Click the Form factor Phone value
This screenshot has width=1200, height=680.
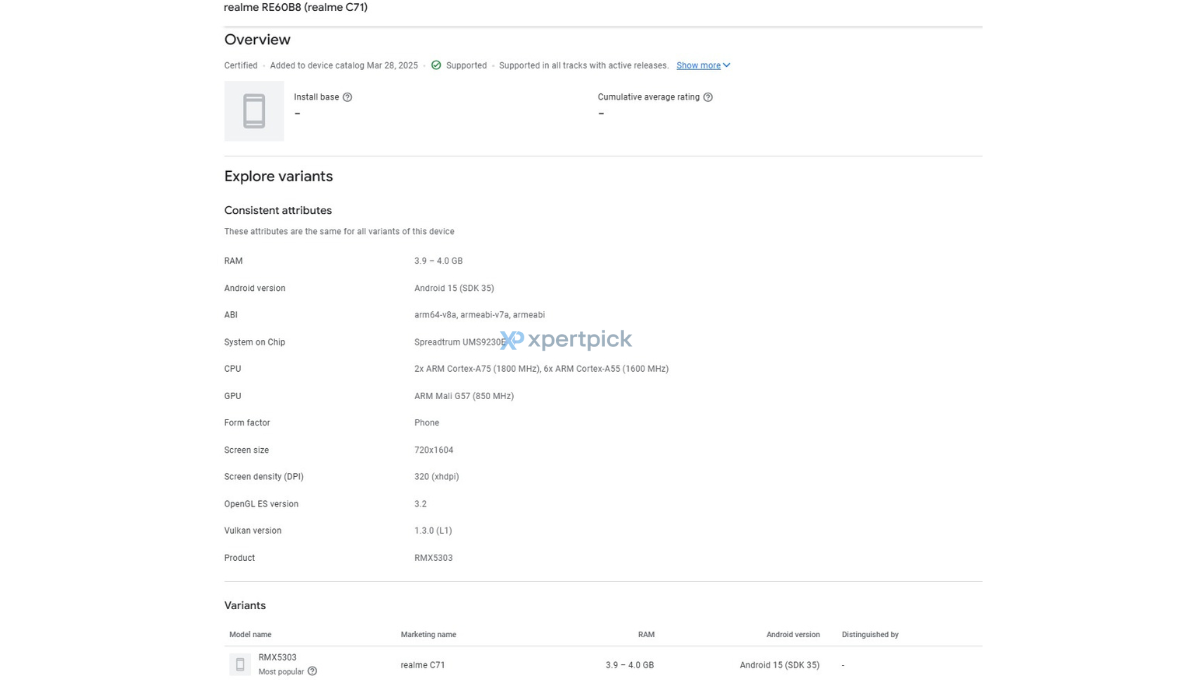[427, 423]
